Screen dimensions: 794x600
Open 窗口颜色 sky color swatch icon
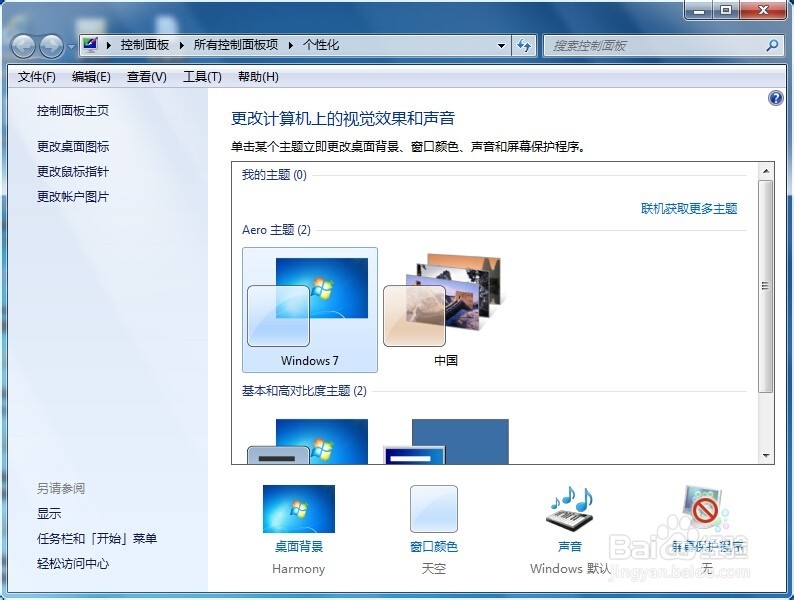pos(434,509)
